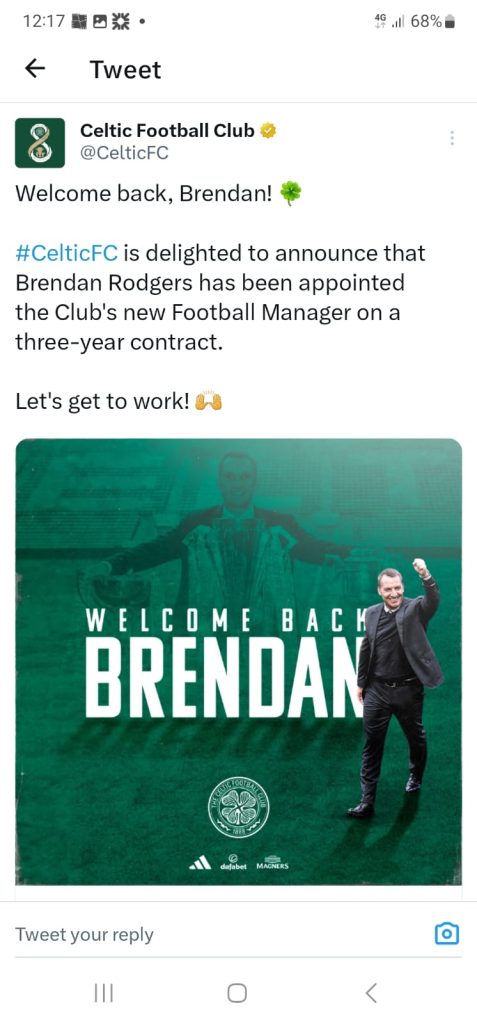Tap the notification icons in status bar

(x=106, y=21)
